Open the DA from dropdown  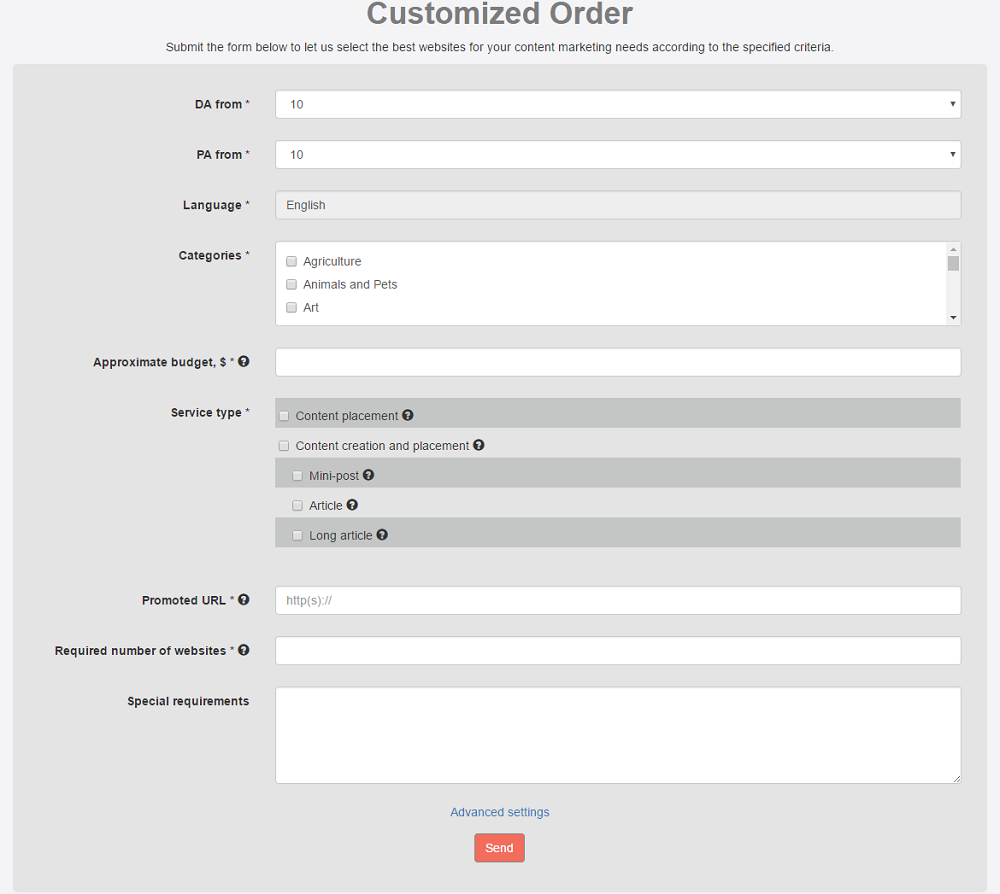(x=618, y=104)
